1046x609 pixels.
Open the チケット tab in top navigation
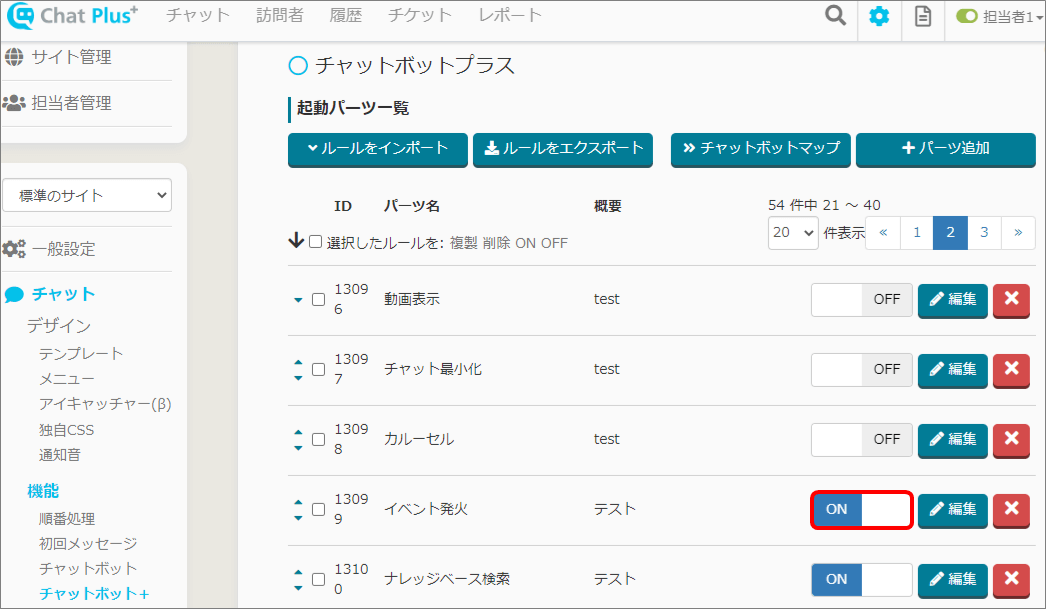(x=420, y=15)
